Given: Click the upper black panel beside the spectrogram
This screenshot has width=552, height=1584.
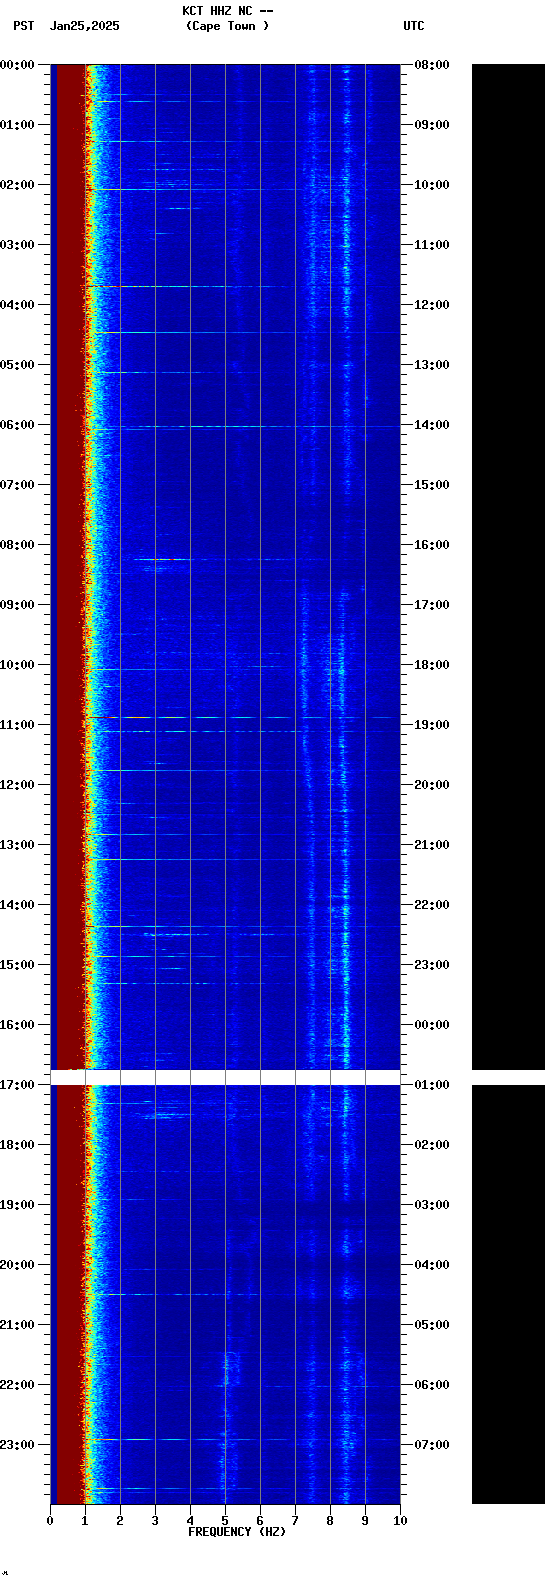Looking at the screenshot, I should pos(508,567).
